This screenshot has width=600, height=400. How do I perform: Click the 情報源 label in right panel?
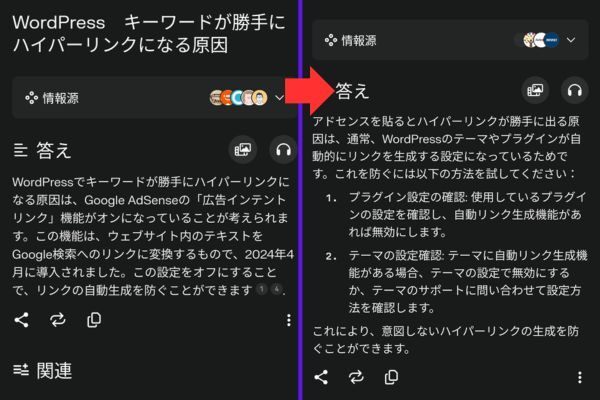point(359,41)
